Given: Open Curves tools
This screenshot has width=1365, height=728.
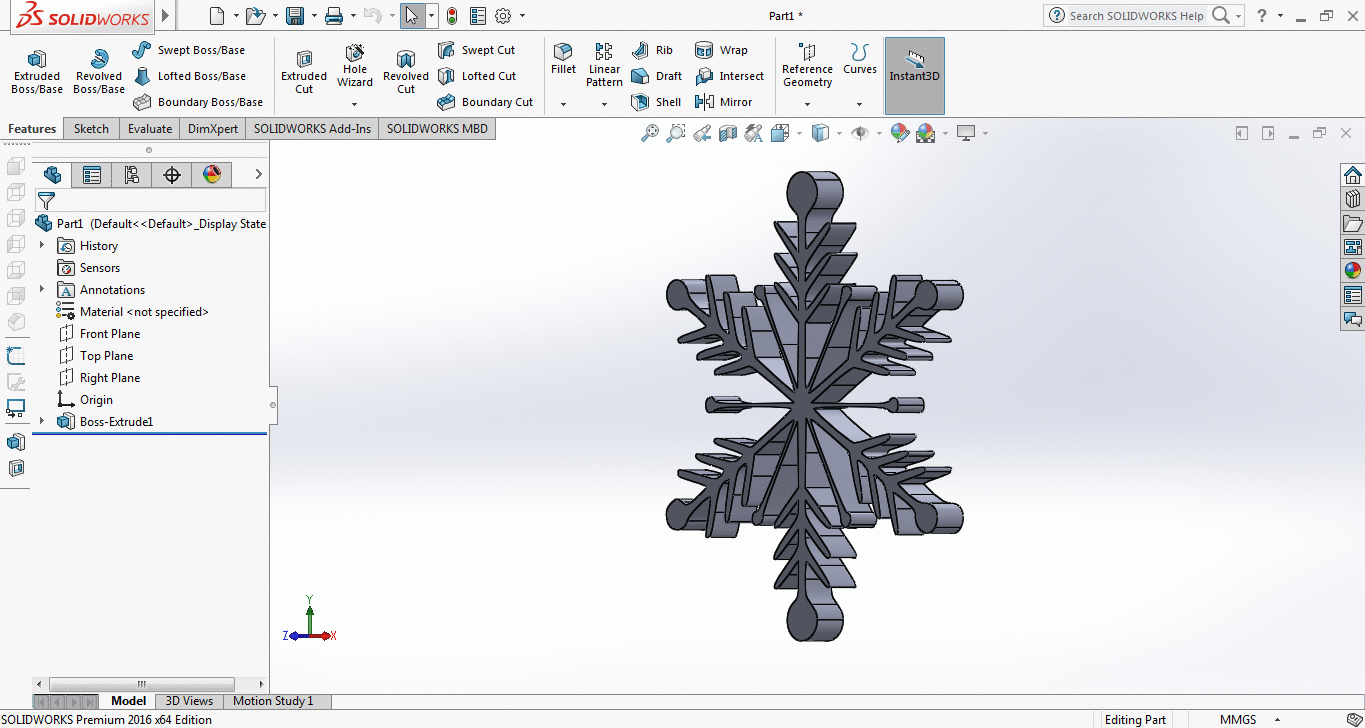Looking at the screenshot, I should point(859,60).
